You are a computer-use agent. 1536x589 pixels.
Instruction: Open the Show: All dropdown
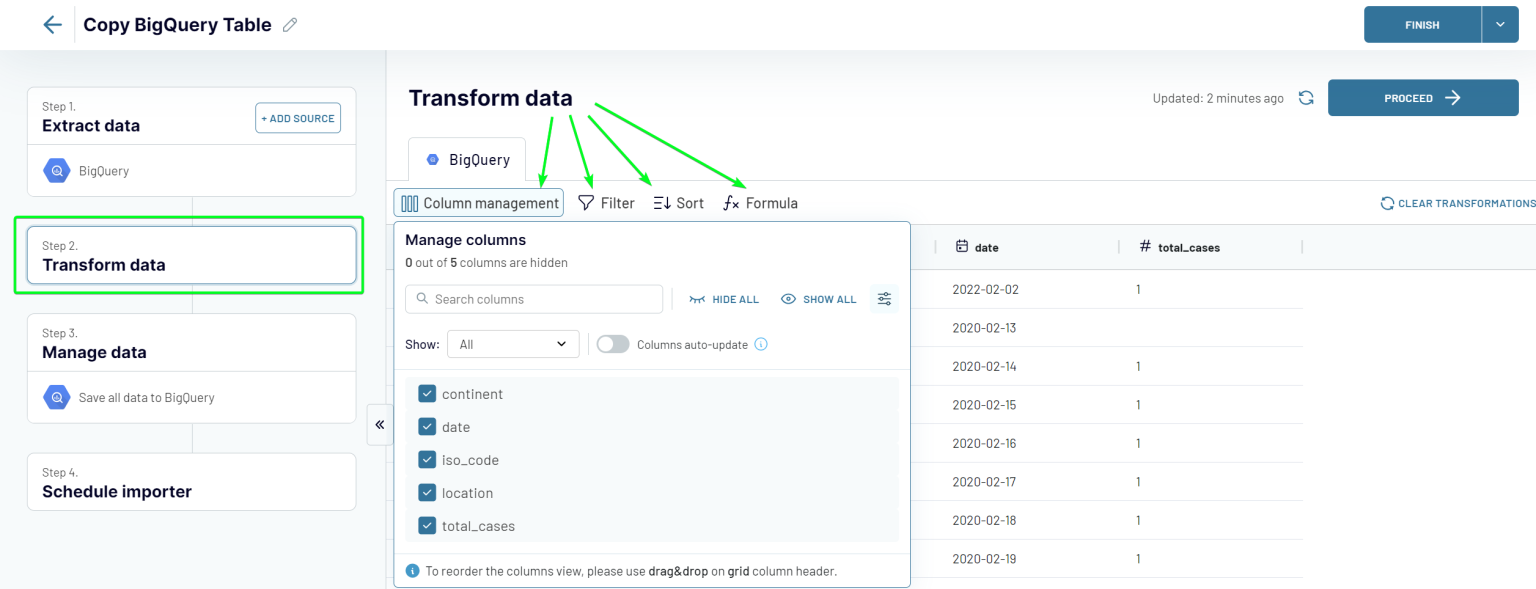[x=513, y=343]
